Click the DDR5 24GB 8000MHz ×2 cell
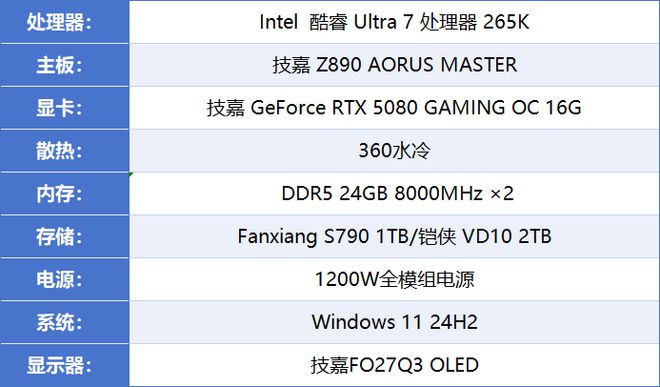The height and width of the screenshot is (387, 660). (x=394, y=193)
